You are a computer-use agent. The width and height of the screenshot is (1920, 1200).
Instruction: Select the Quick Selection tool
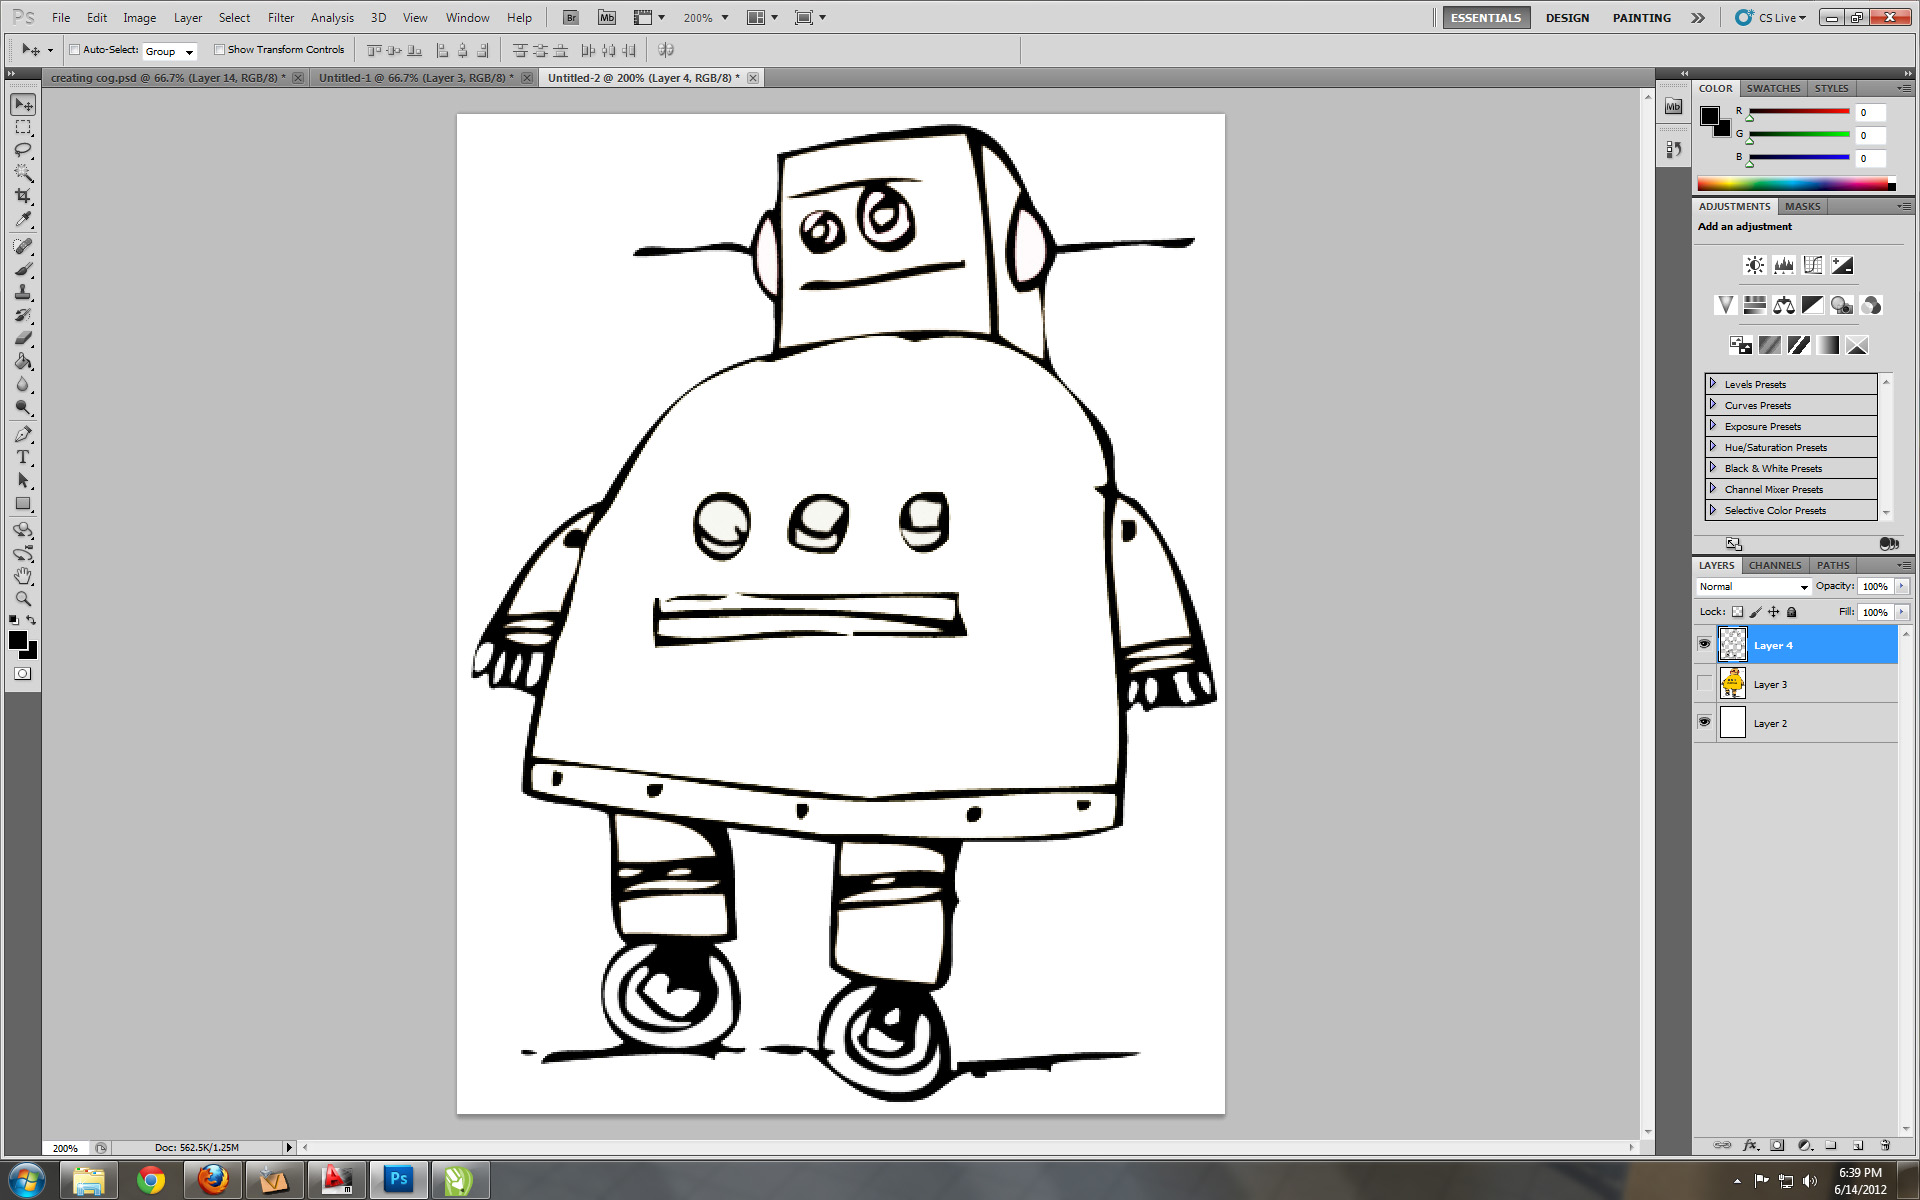click(23, 173)
